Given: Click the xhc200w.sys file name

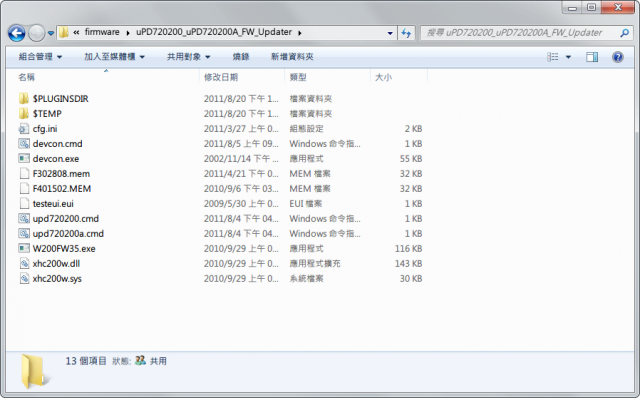Looking at the screenshot, I should pyautogui.click(x=57, y=278).
